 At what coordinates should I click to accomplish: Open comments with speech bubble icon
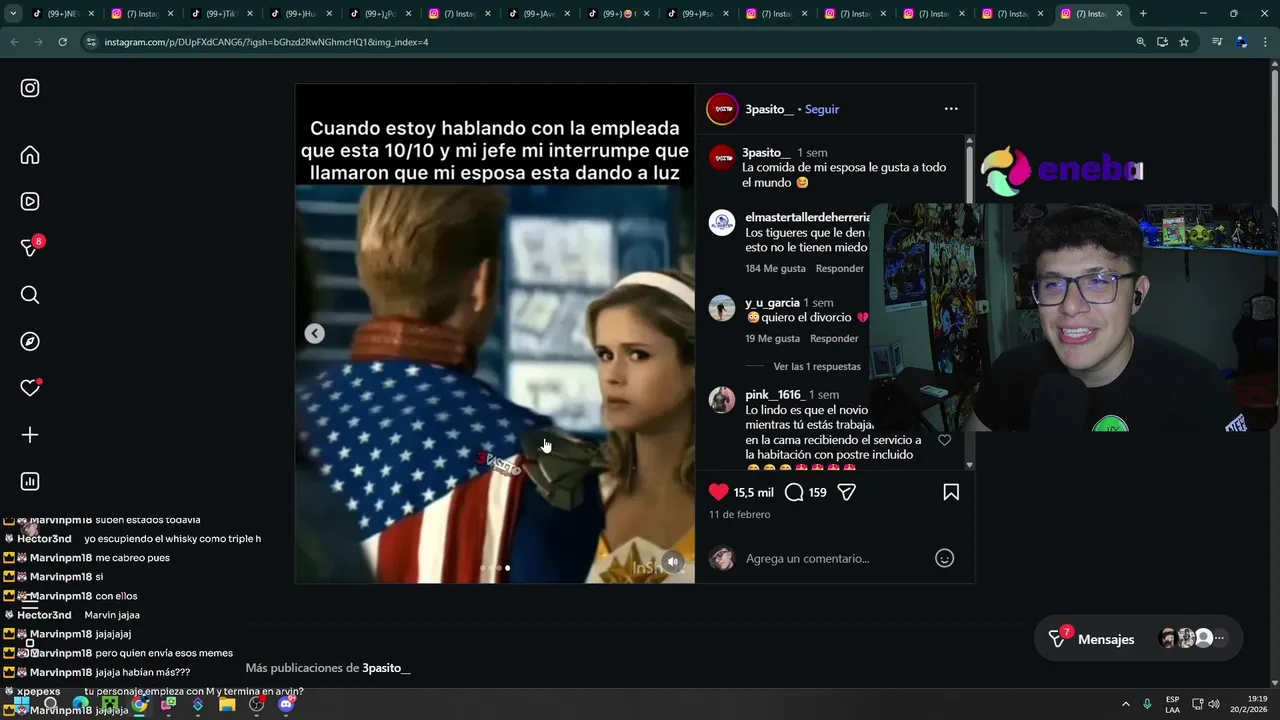(x=794, y=492)
